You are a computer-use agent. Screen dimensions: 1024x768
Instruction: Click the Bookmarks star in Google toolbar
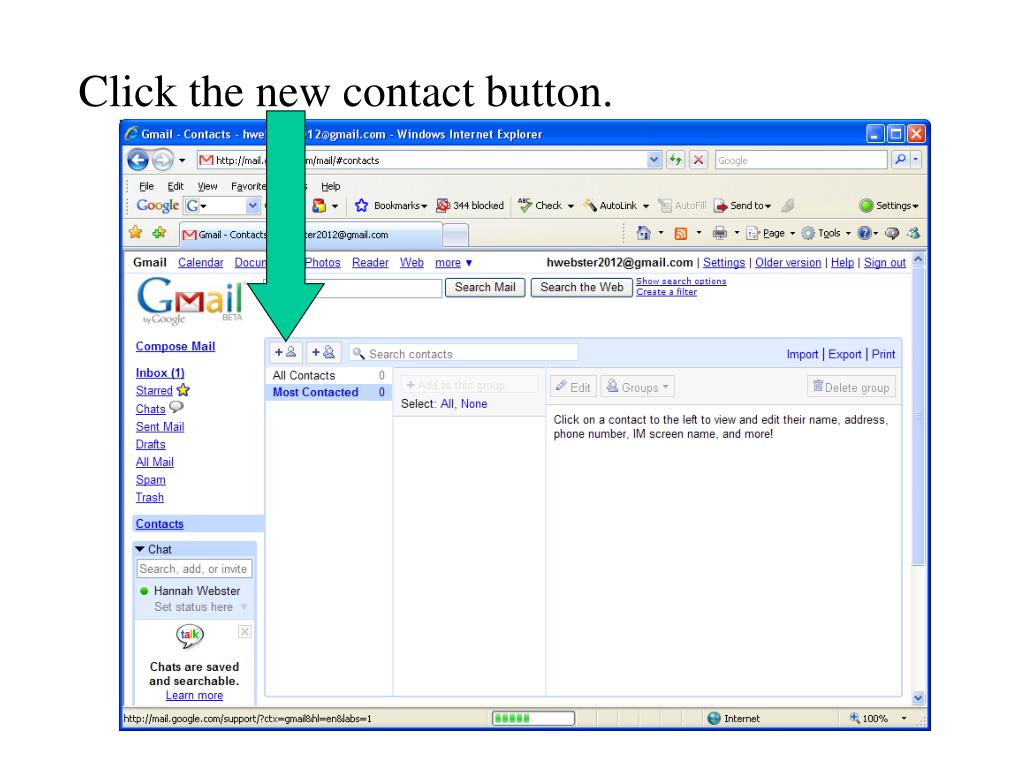tap(361, 206)
